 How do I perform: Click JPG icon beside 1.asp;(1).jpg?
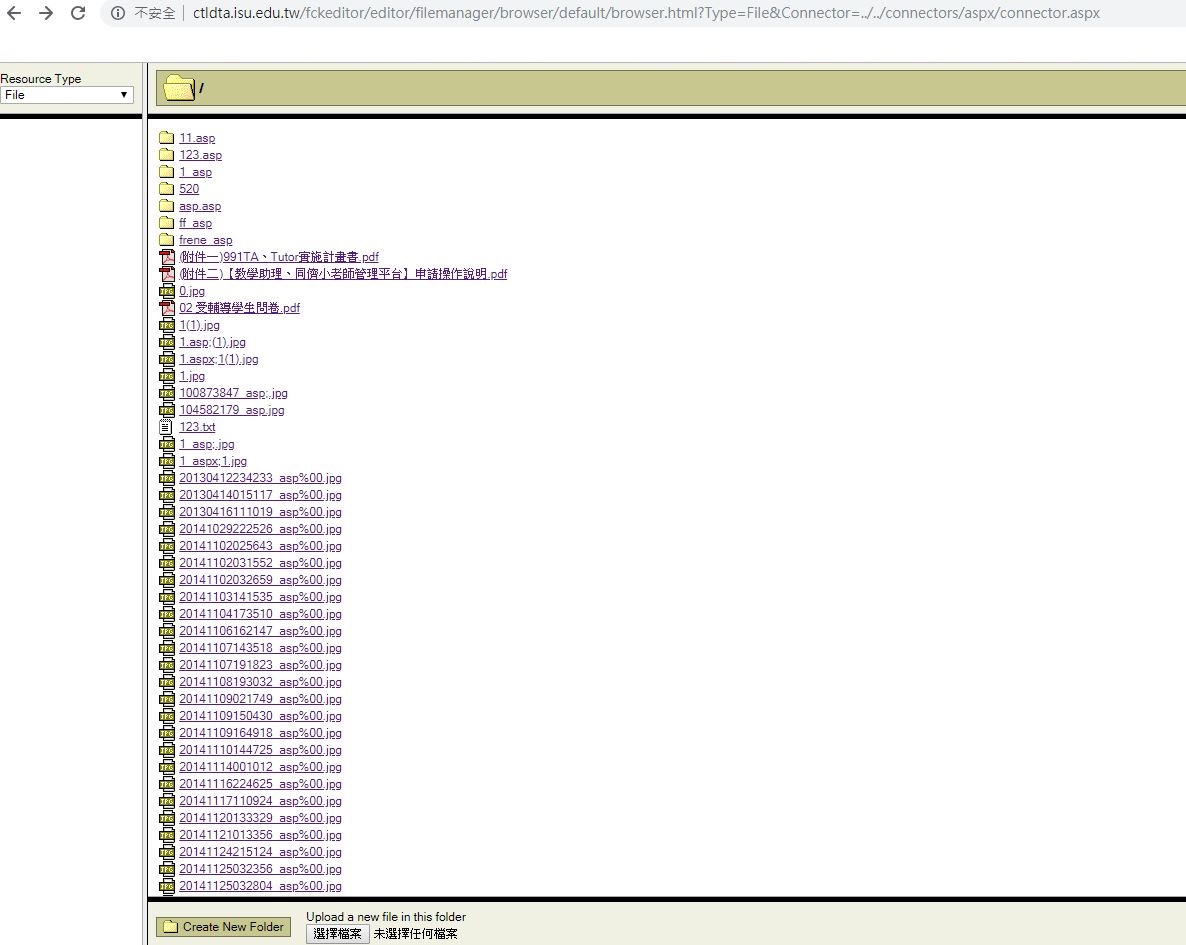166,342
